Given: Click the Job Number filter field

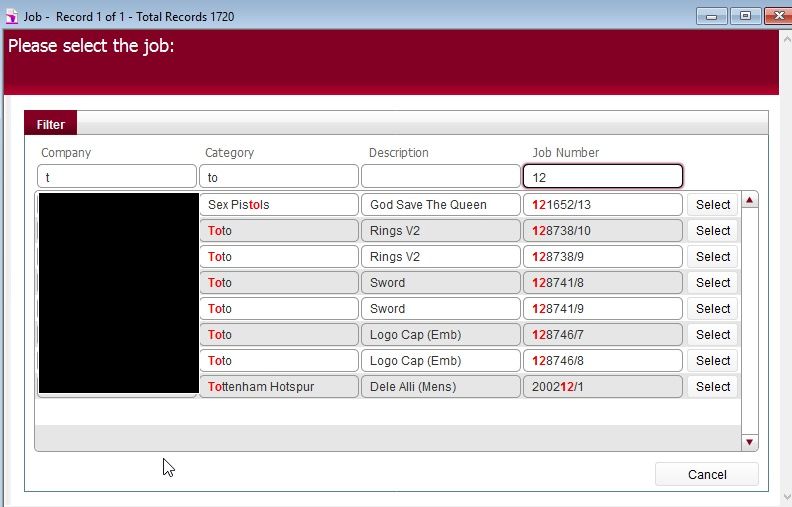Looking at the screenshot, I should click(602, 177).
